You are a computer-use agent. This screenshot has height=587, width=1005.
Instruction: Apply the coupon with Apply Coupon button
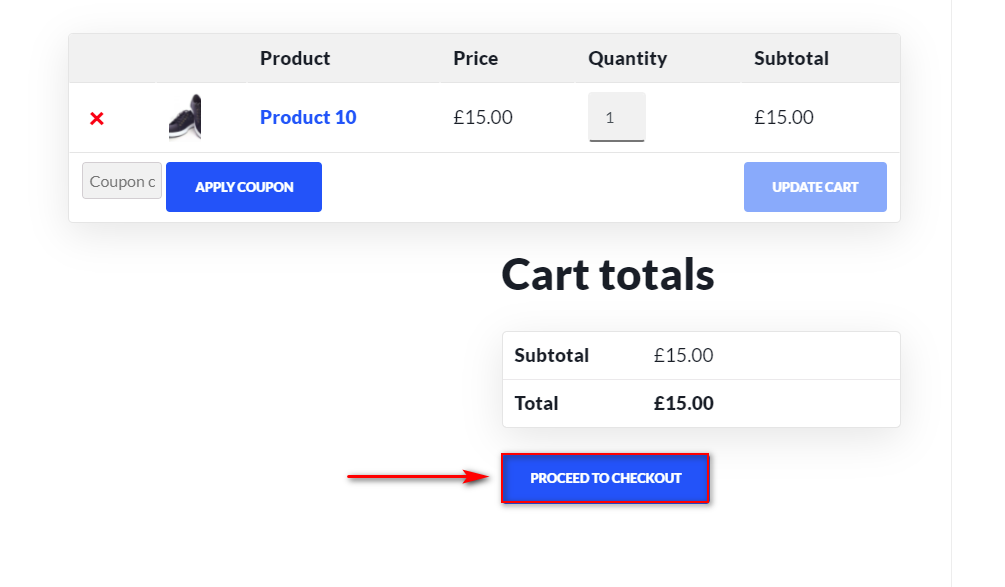244,187
